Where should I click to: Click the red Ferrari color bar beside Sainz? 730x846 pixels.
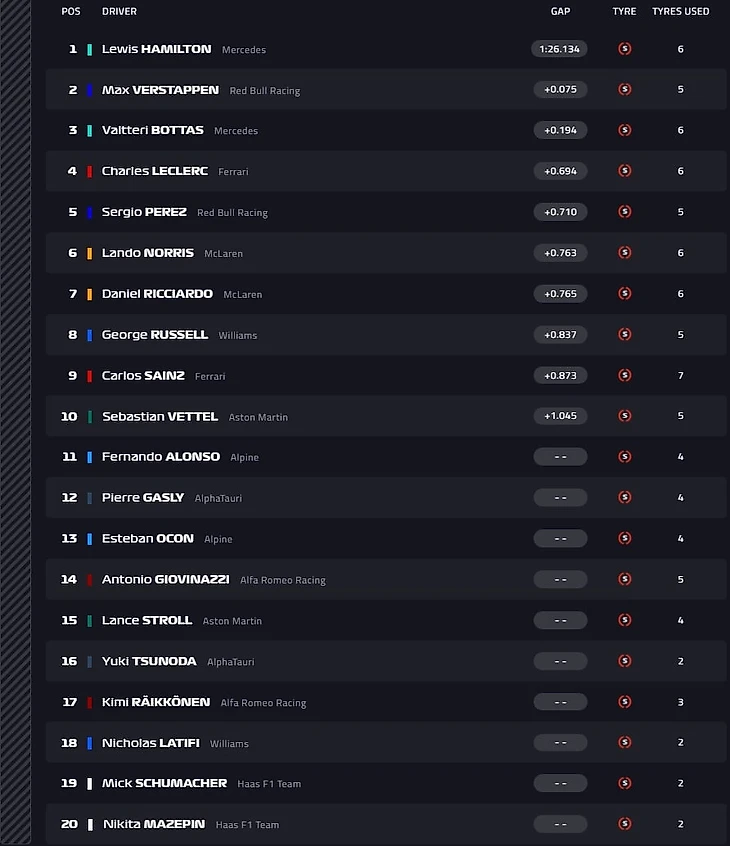click(90, 376)
